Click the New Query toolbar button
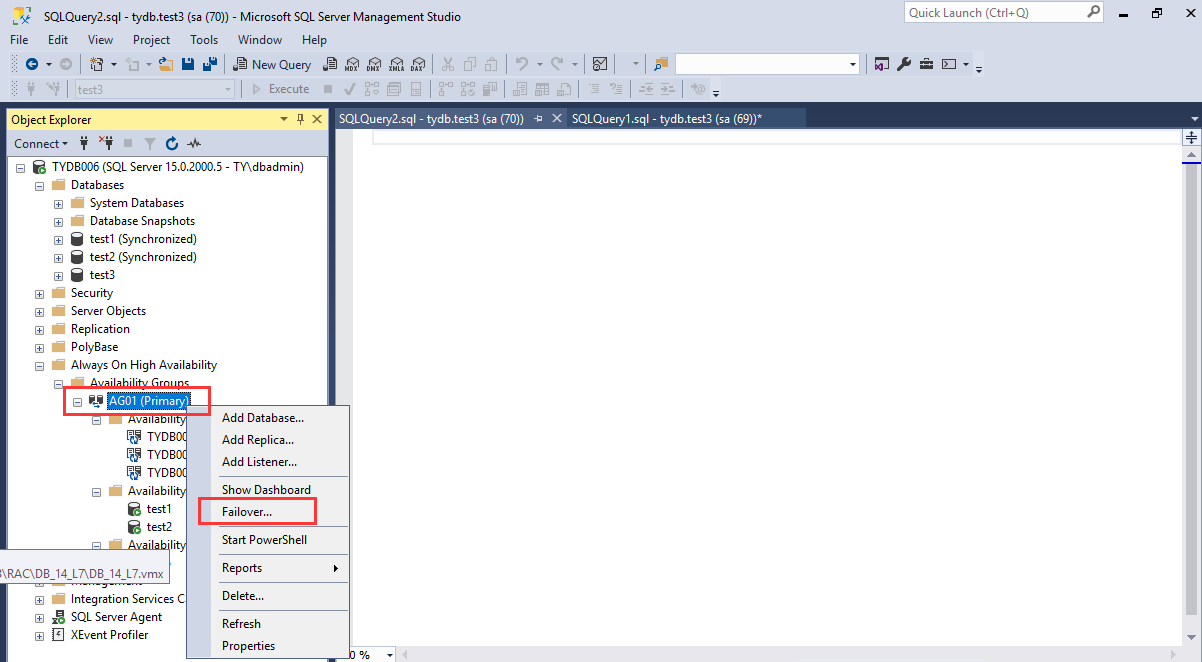 pos(273,64)
